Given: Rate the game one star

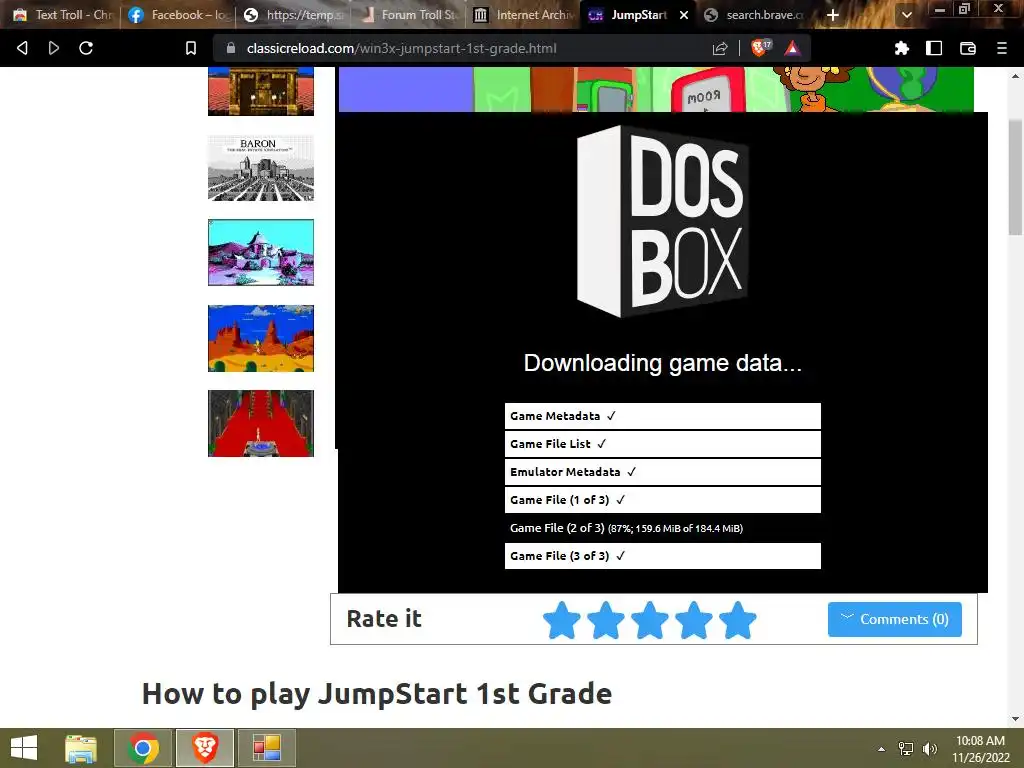Looking at the screenshot, I should (562, 620).
